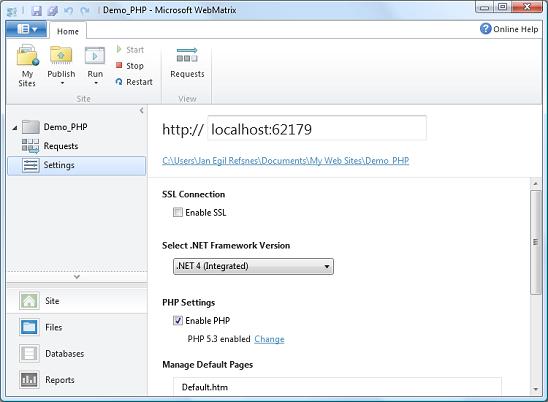Select the Home ribbon tab
Viewport: 548px width, 402px height.
pyautogui.click(x=68, y=31)
